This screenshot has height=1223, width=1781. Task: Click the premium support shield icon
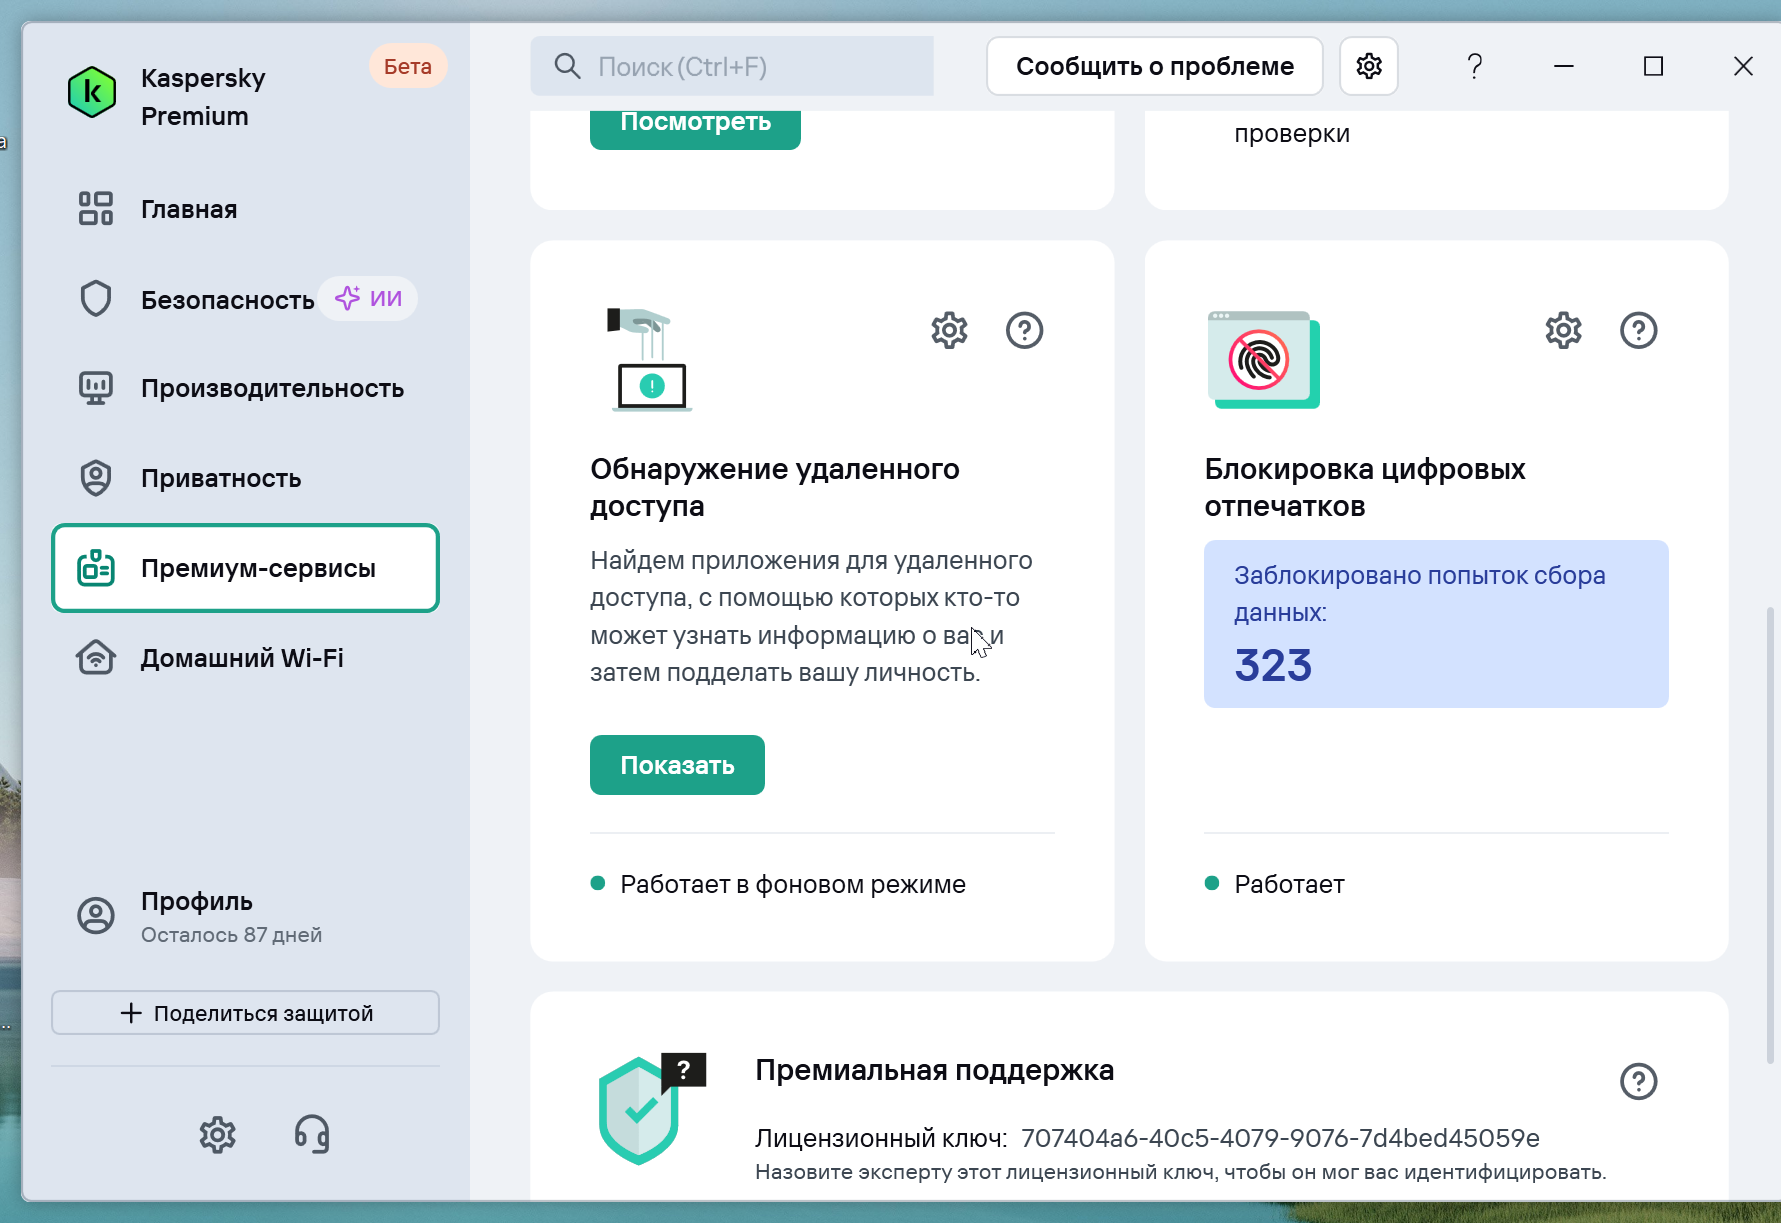[x=651, y=1108]
